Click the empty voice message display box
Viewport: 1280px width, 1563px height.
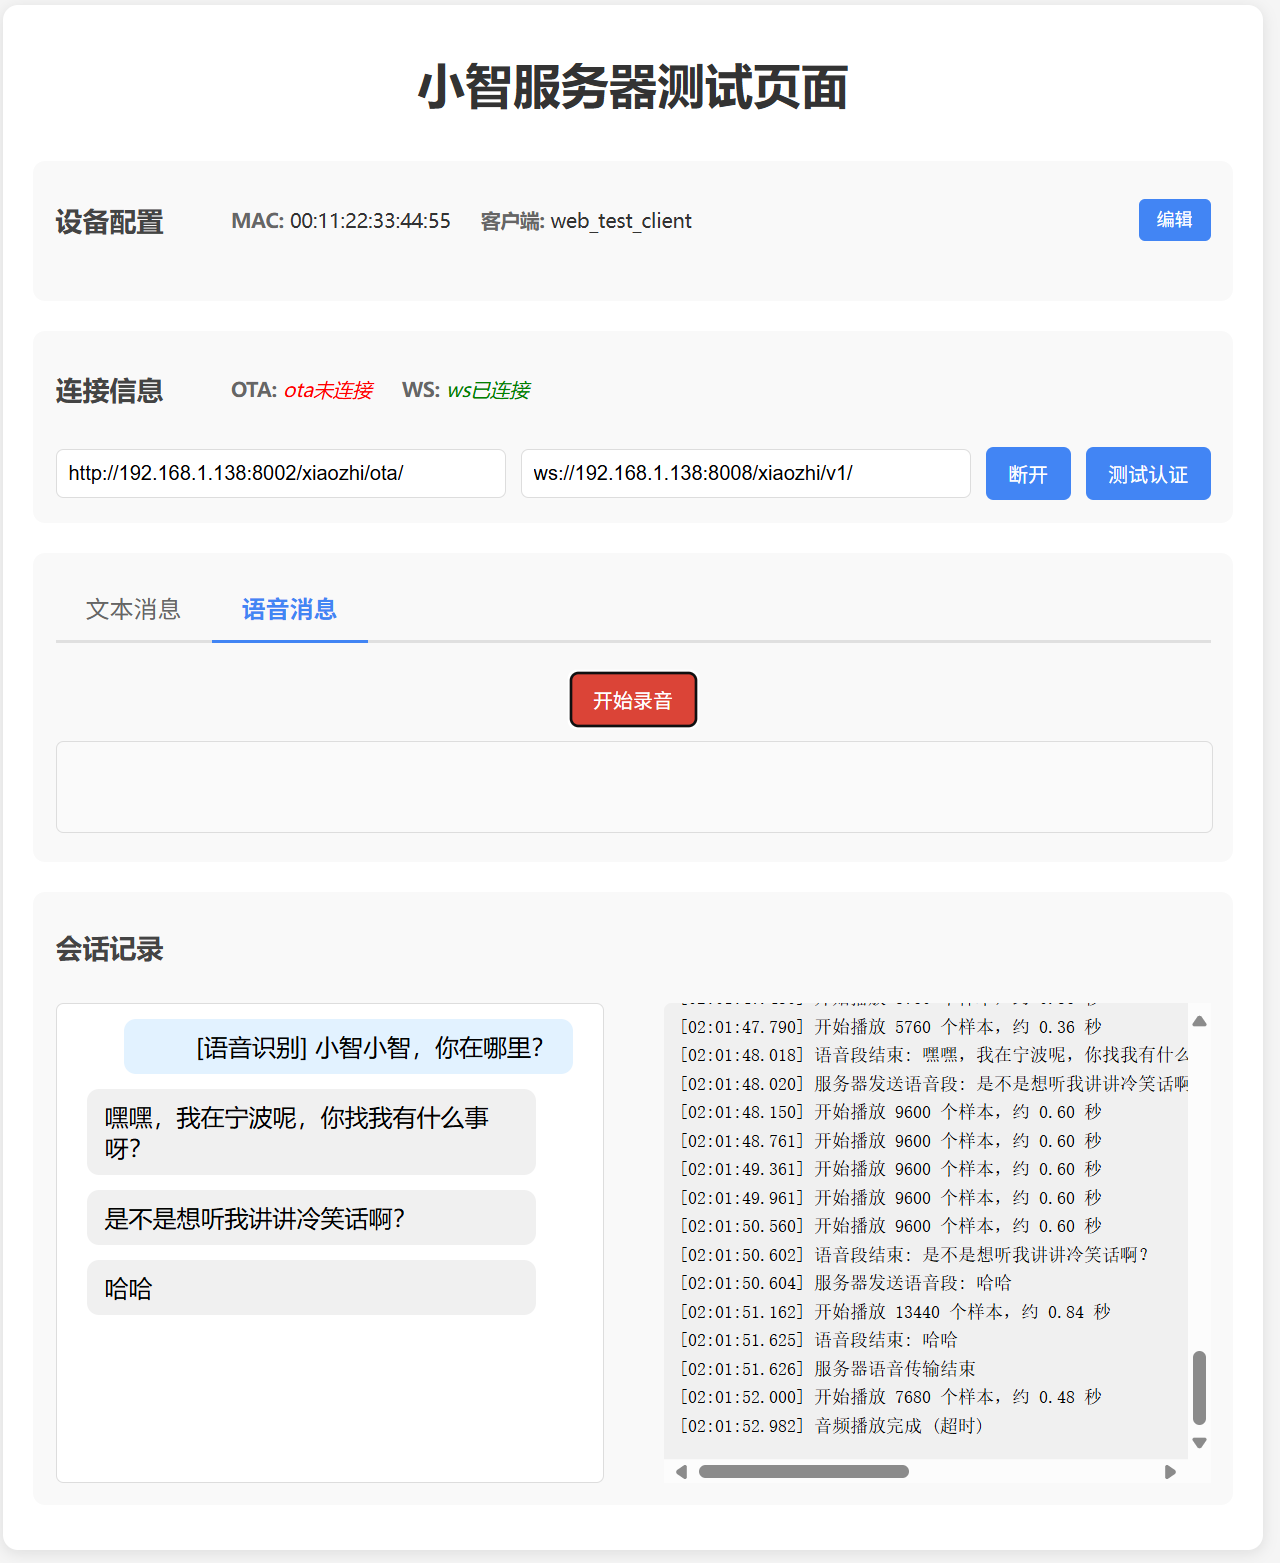pyautogui.click(x=634, y=787)
